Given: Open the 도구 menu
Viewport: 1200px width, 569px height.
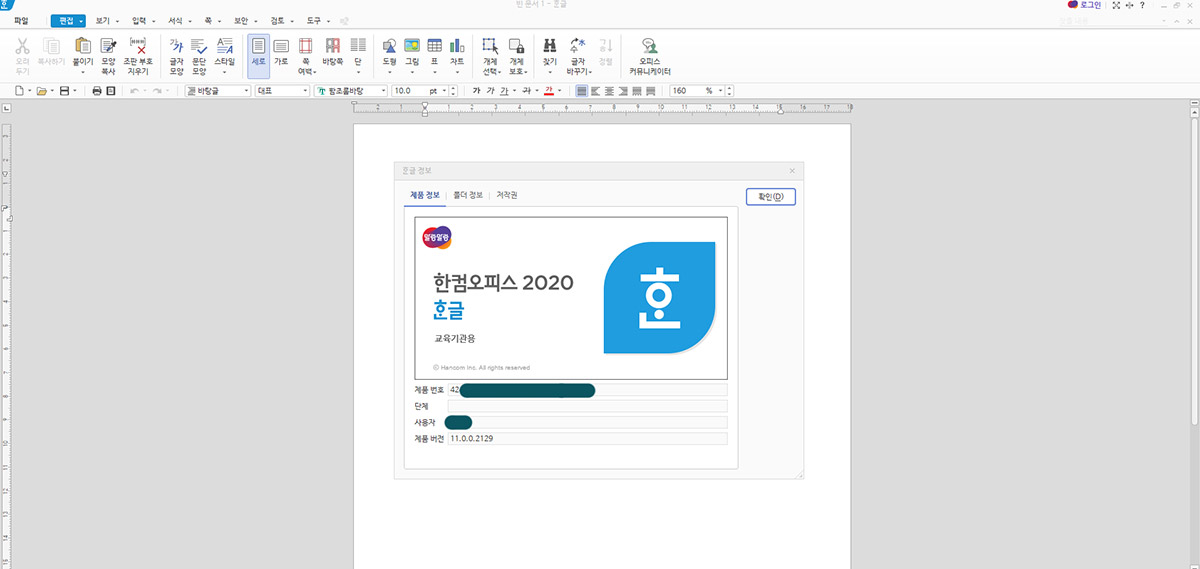Looking at the screenshot, I should click(x=315, y=20).
